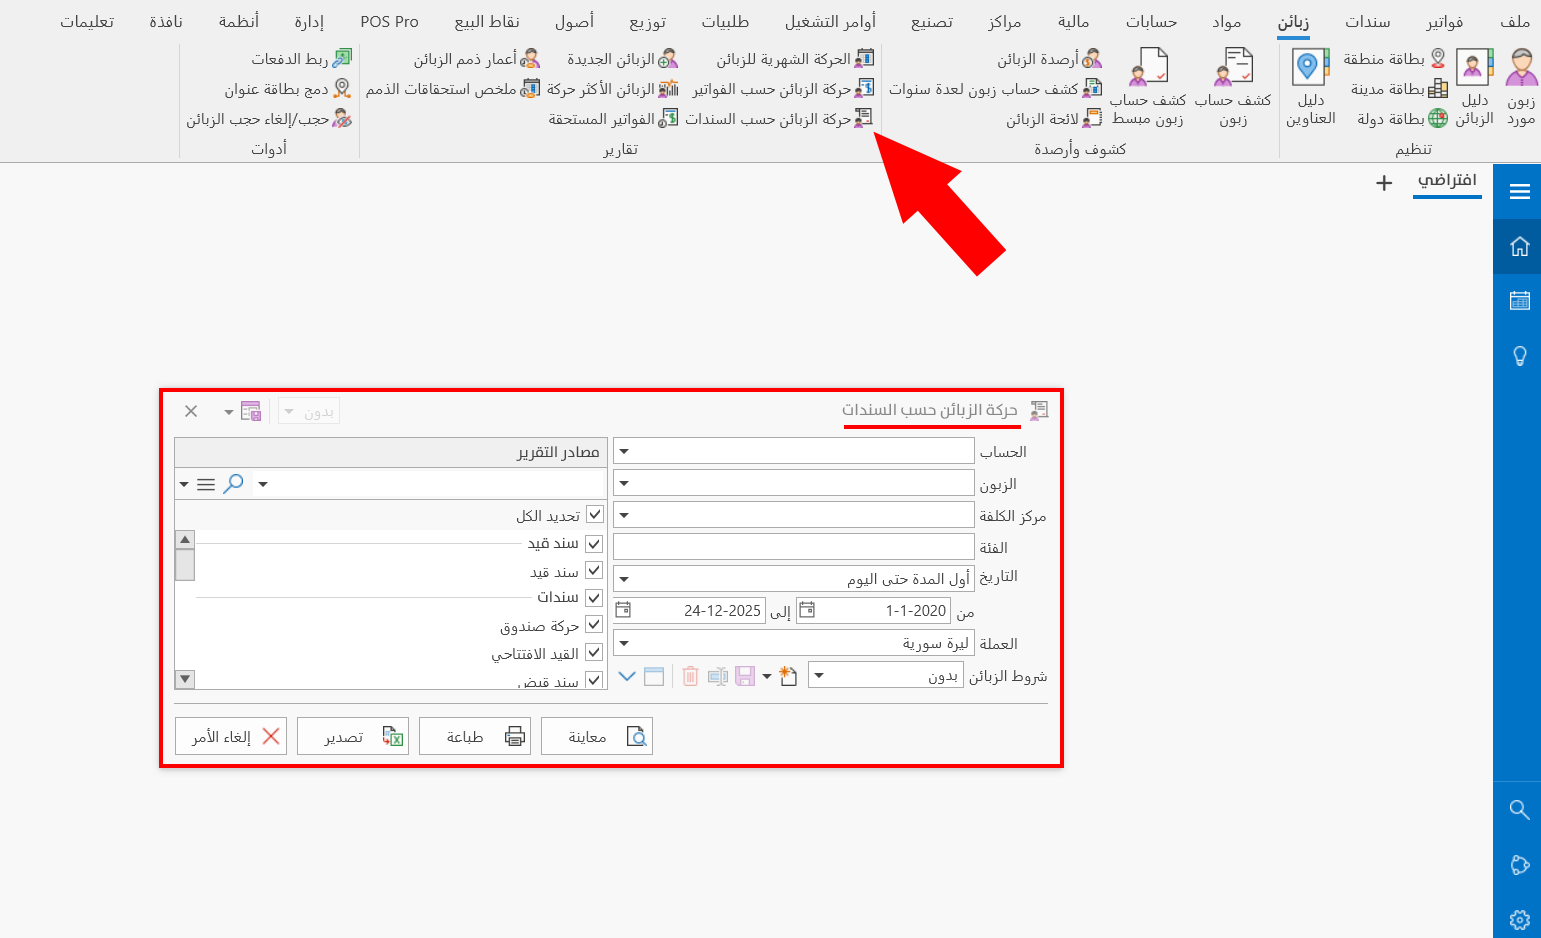This screenshot has height=938, width=1541.
Task: Toggle the حركة صندوق checkbox
Action: point(594,624)
